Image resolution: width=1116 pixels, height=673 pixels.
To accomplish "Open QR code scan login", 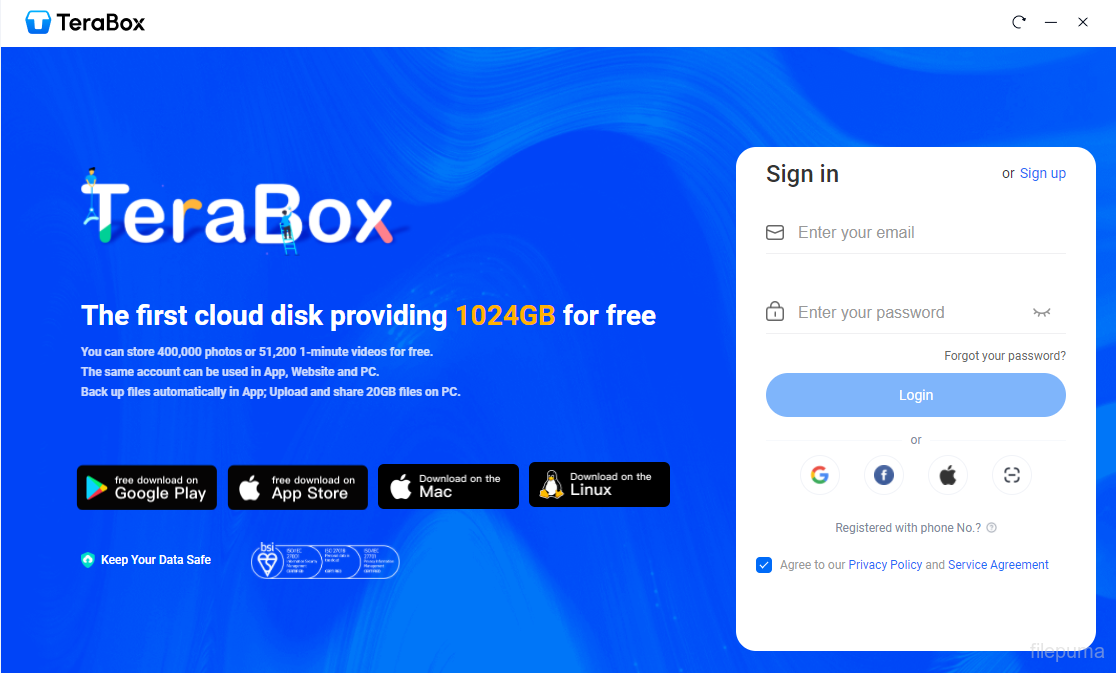I will coord(1012,475).
